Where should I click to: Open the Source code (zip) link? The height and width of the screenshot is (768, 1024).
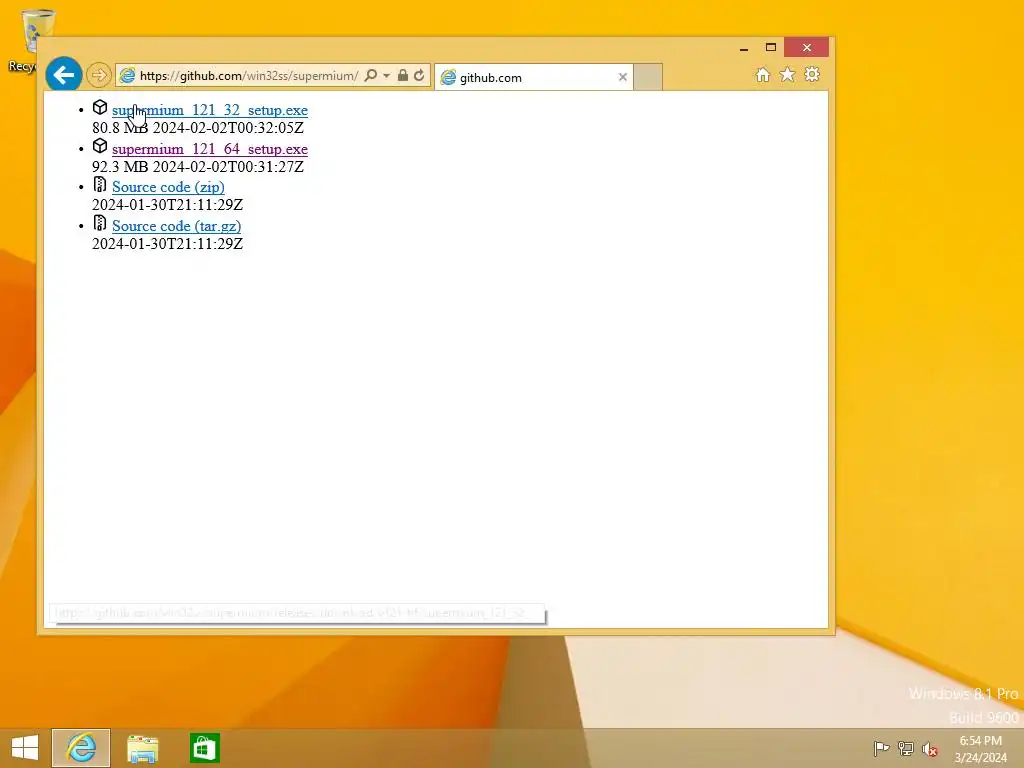[x=168, y=187]
